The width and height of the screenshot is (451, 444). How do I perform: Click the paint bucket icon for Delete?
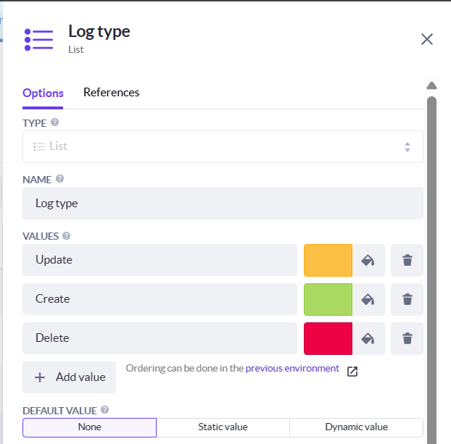tap(368, 338)
